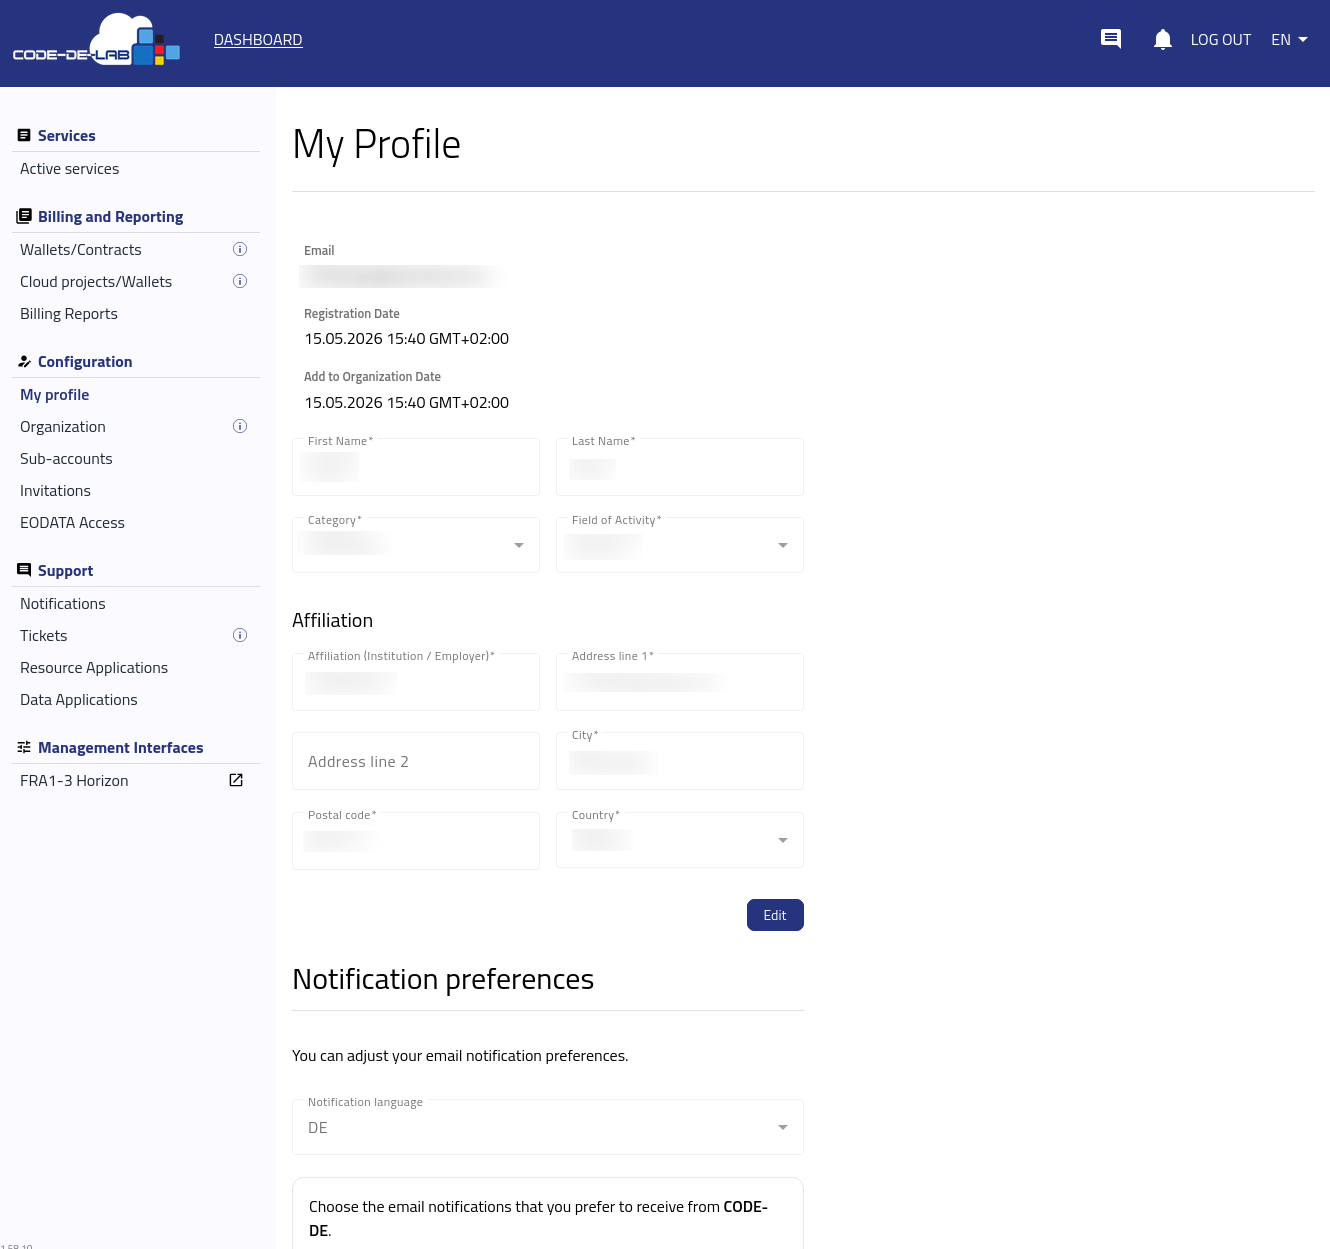
Task: Click the Edit profile button
Action: coord(775,915)
